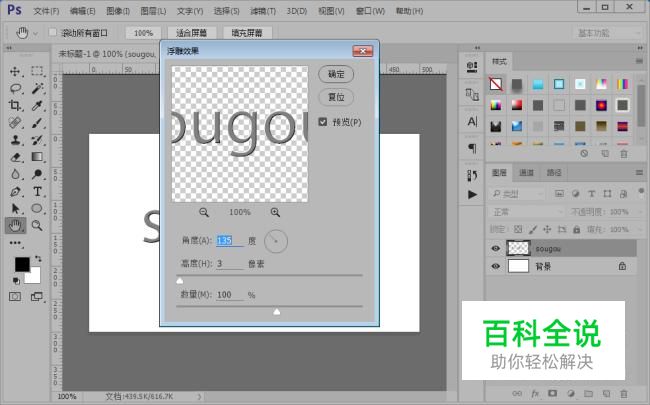Image resolution: width=650 pixels, height=405 pixels.
Task: Create a new layer group
Action: click(x=588, y=393)
